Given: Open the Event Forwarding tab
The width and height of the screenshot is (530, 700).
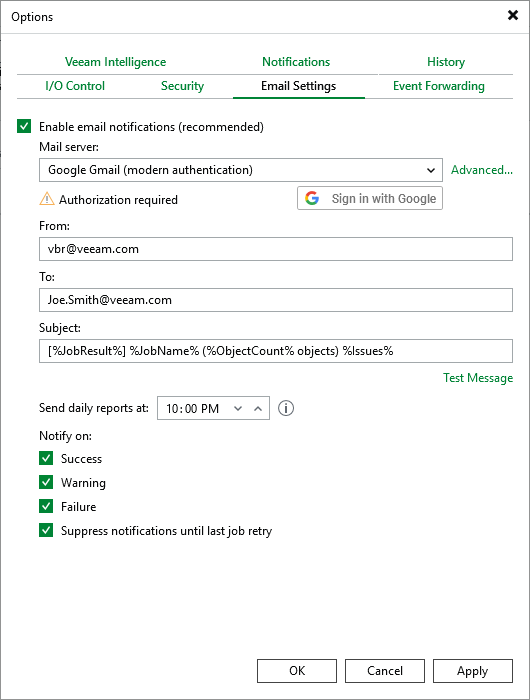Looking at the screenshot, I should pos(439,86).
